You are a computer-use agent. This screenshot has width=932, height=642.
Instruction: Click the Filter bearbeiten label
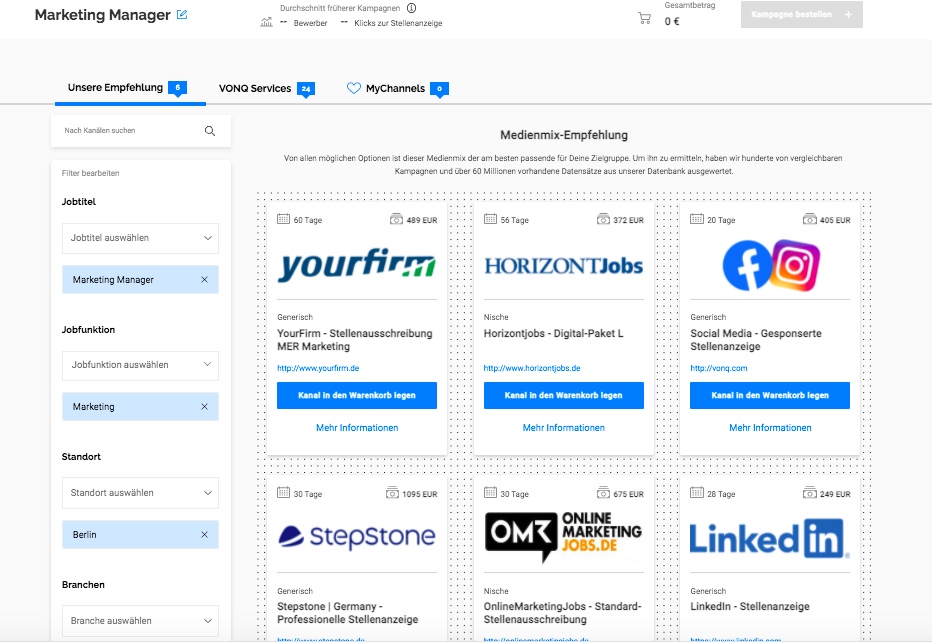[90, 173]
